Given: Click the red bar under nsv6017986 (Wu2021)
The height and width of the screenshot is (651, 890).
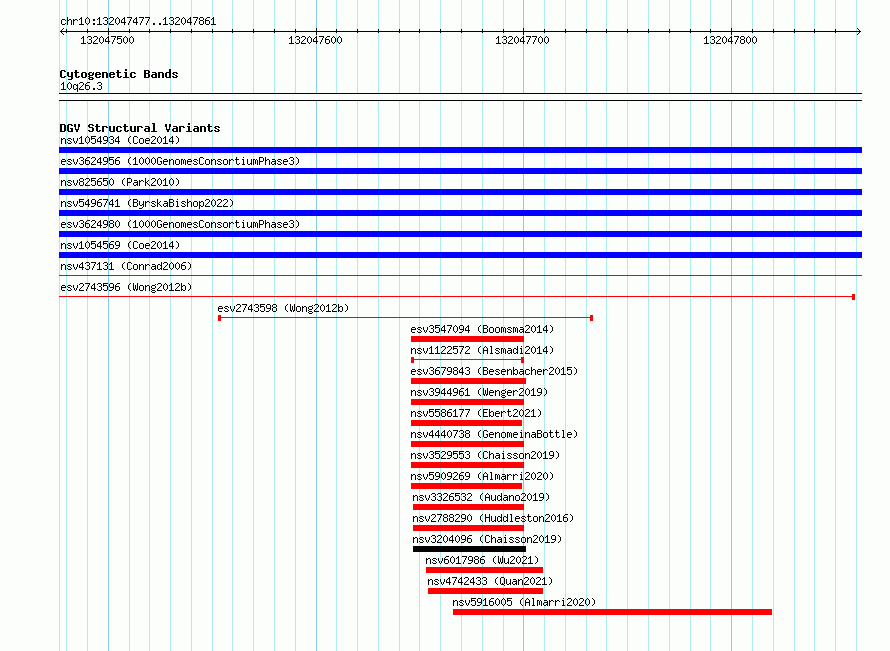Looking at the screenshot, I should [484, 570].
